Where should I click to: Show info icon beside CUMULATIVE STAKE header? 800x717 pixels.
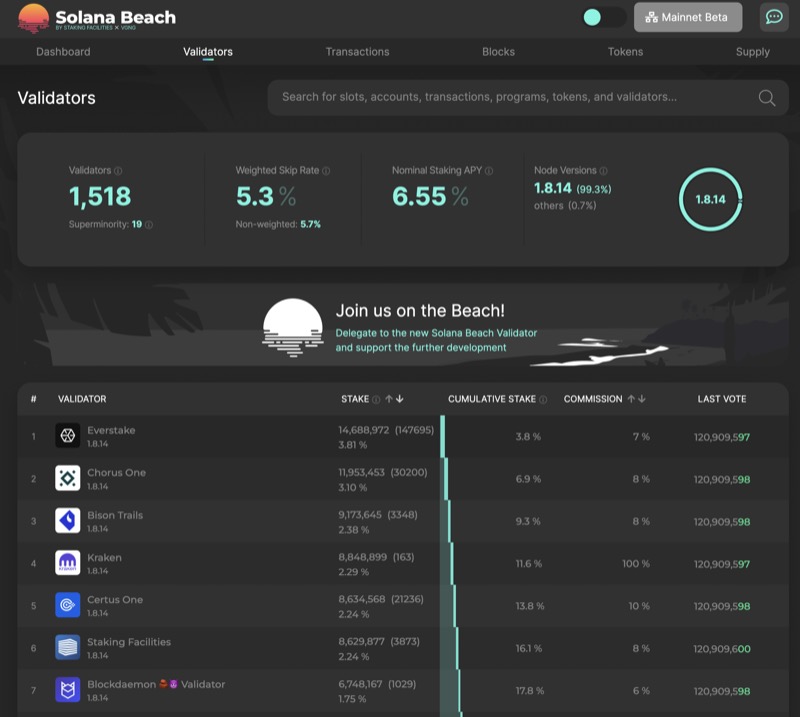[543, 400]
